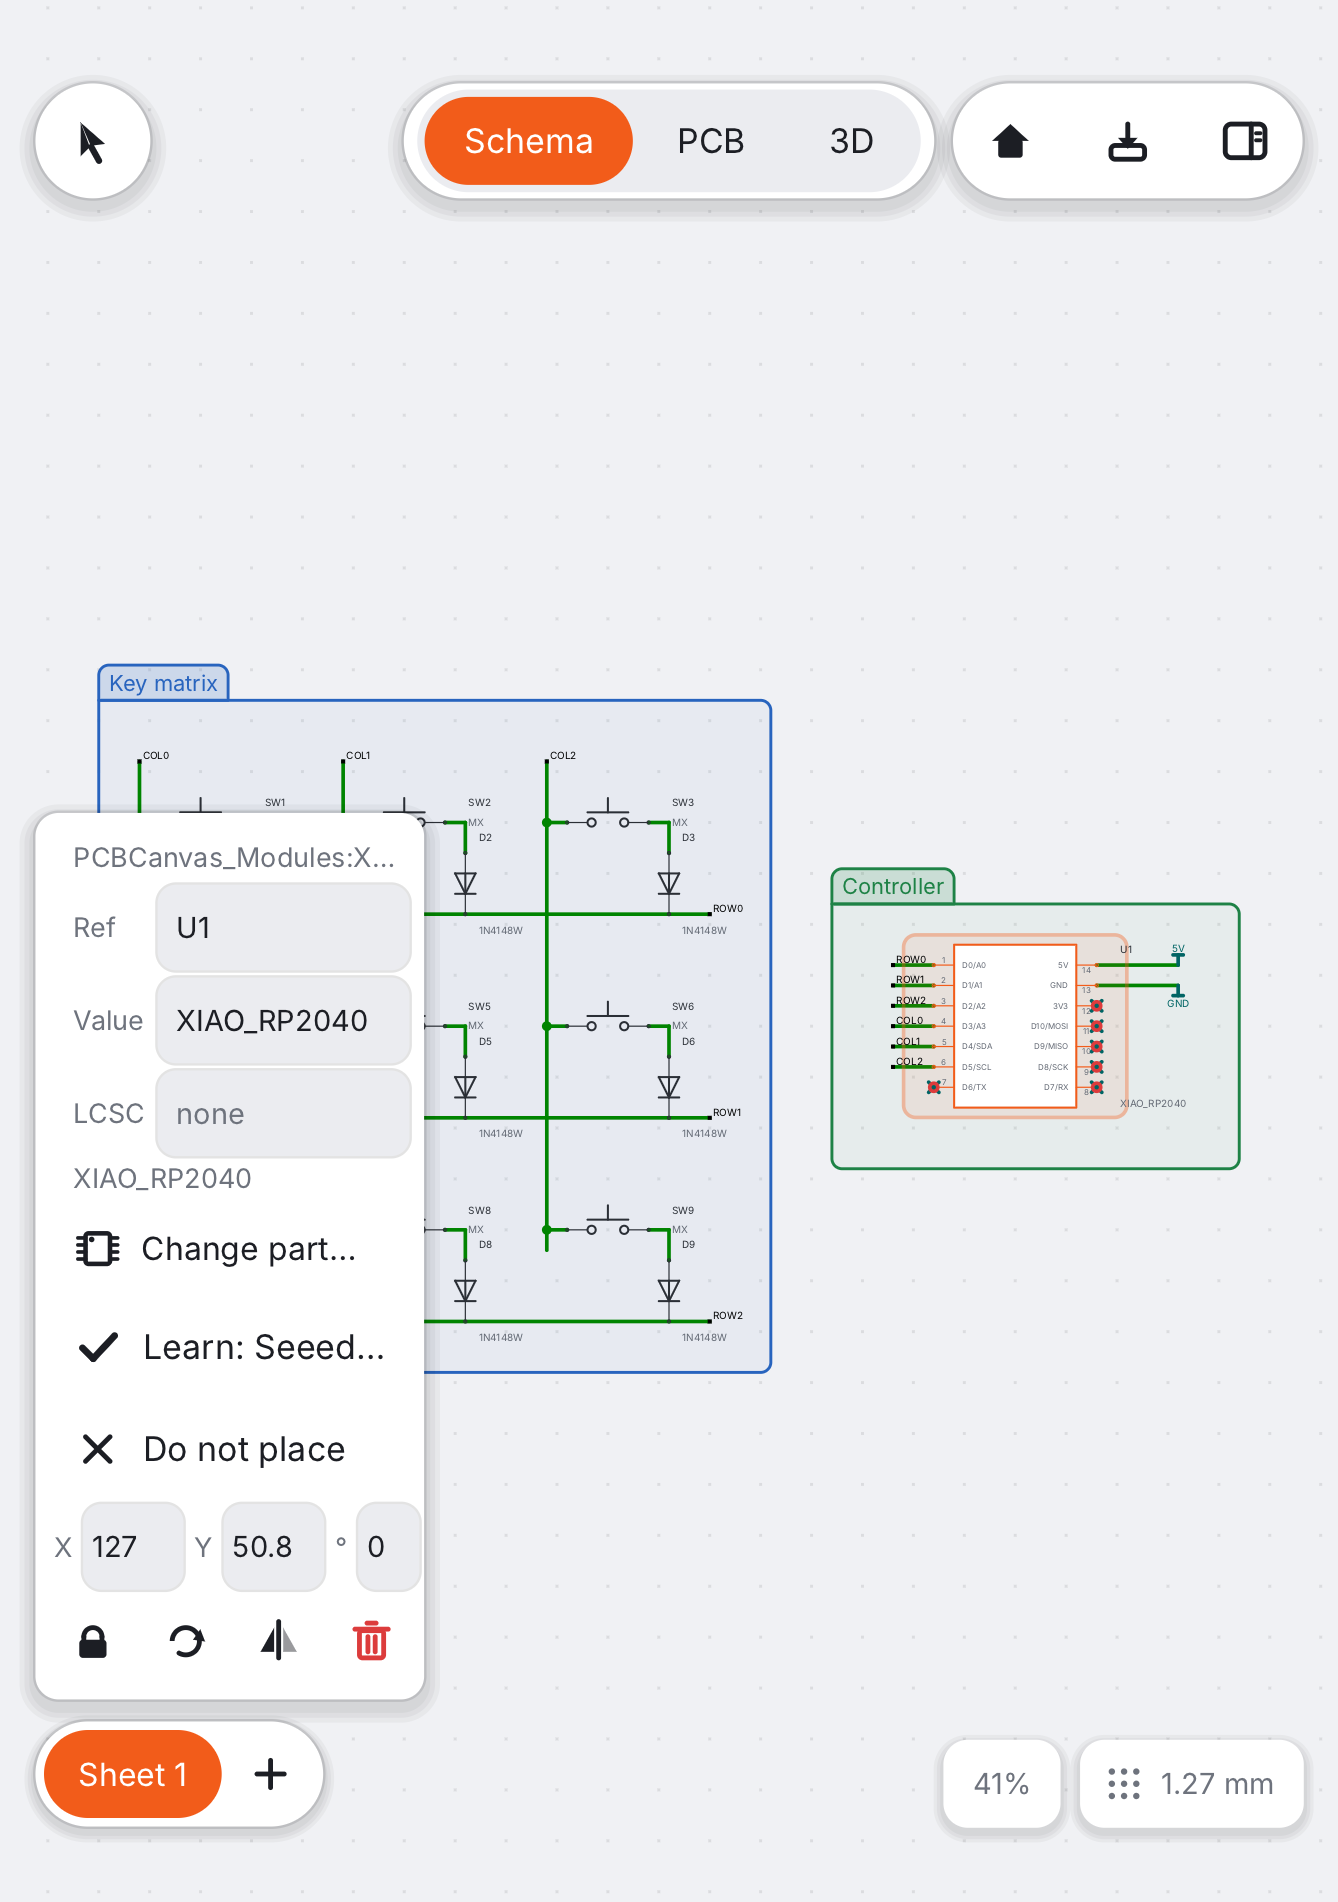Add a new sheet
This screenshot has width=1338, height=1902.
(270, 1774)
